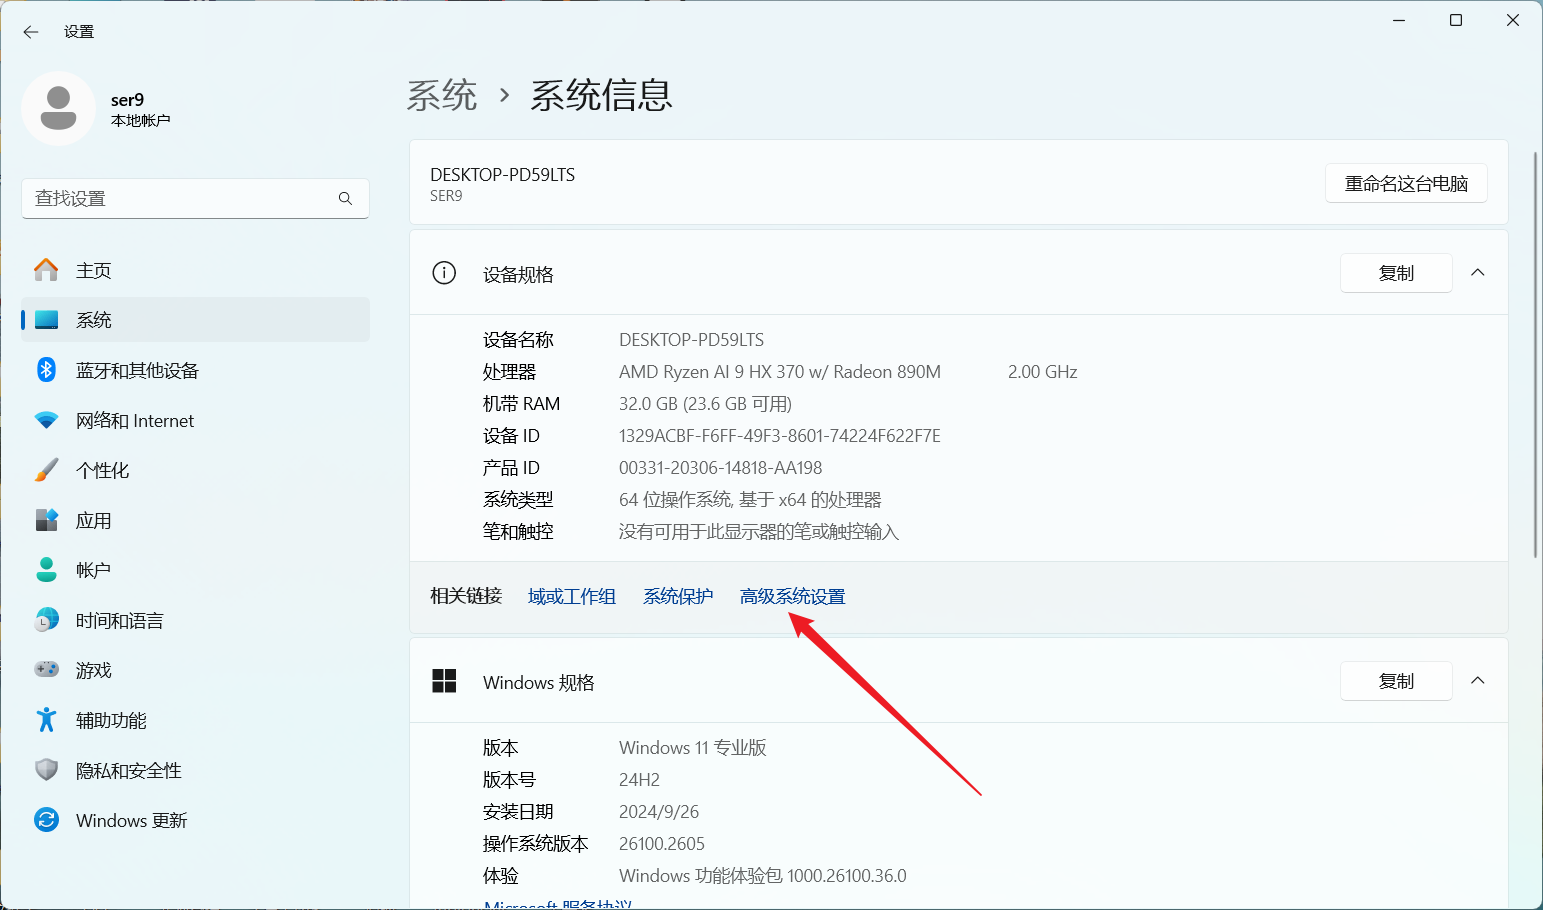The image size is (1543, 910).
Task: Click the gamepad icon for 游戏
Action: [x=46, y=670]
